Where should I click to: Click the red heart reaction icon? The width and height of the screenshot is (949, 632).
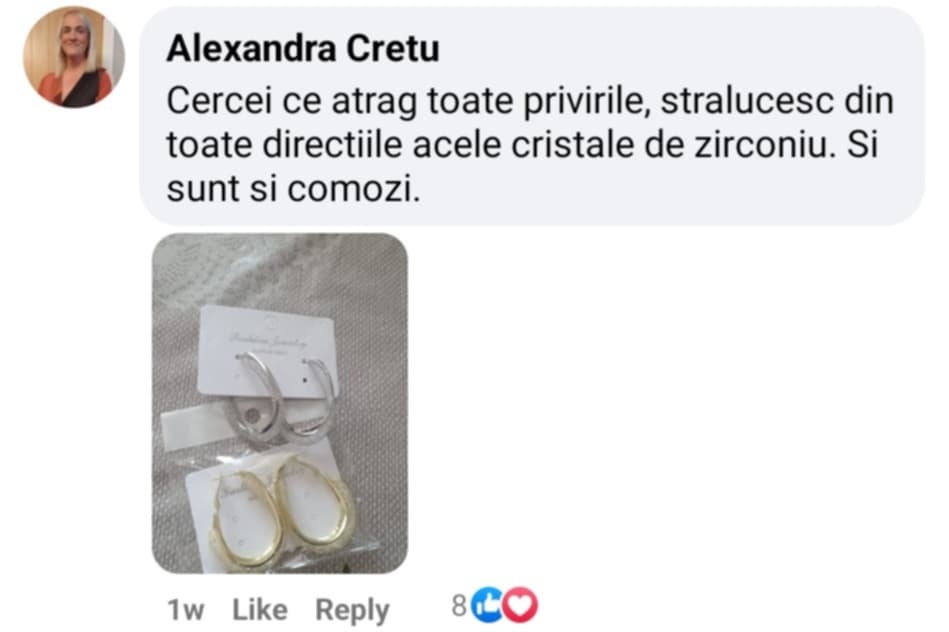coord(520,605)
